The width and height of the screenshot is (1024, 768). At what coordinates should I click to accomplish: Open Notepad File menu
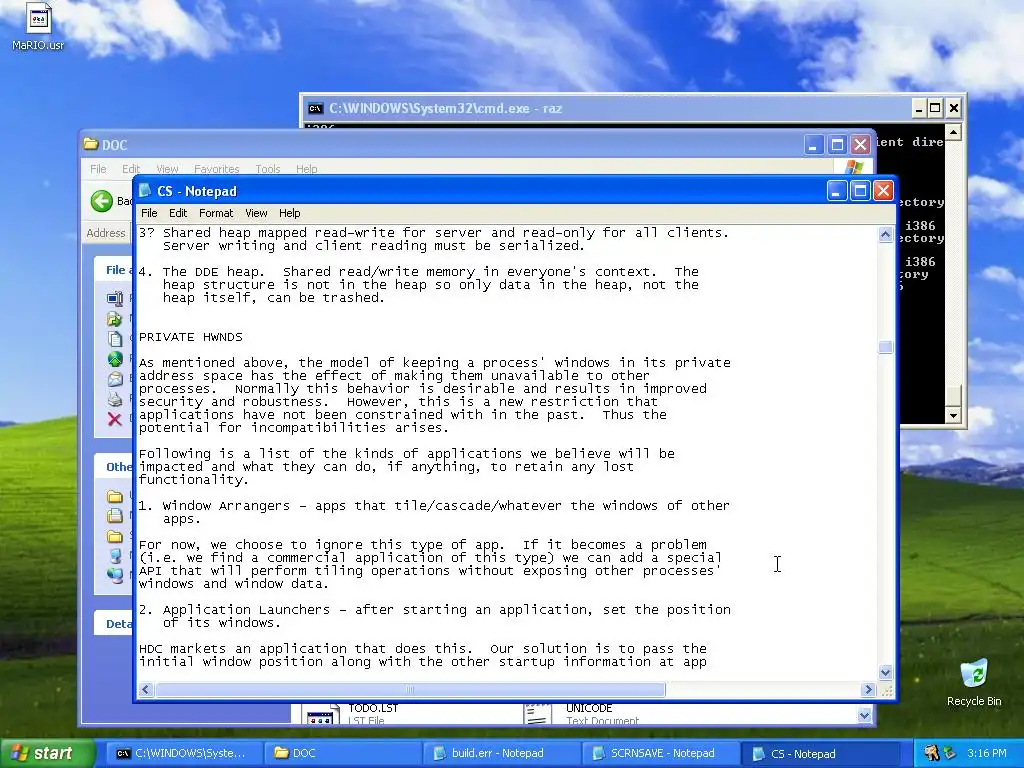pos(149,213)
